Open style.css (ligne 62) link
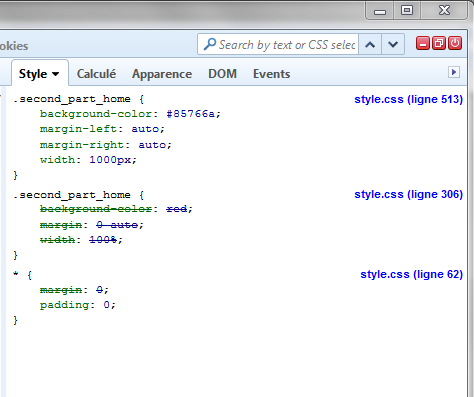474x397 pixels. click(411, 274)
